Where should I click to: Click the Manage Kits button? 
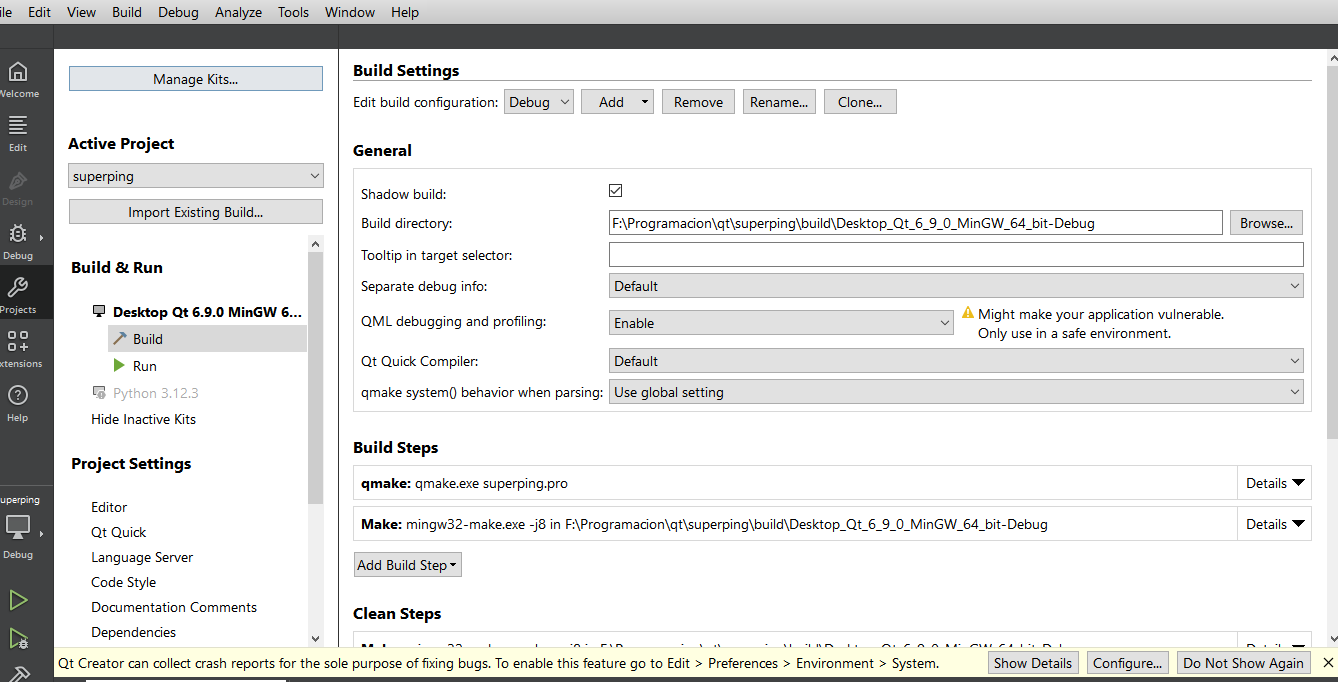[x=196, y=79]
